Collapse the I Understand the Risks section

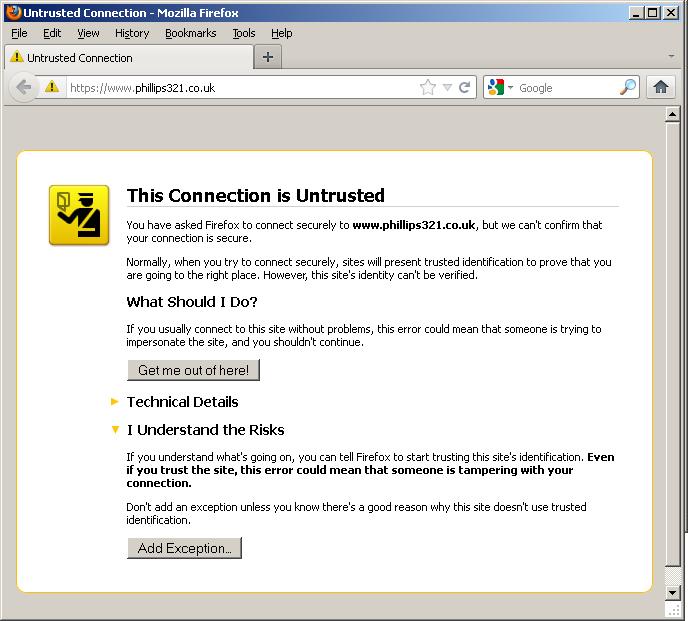[x=197, y=430]
